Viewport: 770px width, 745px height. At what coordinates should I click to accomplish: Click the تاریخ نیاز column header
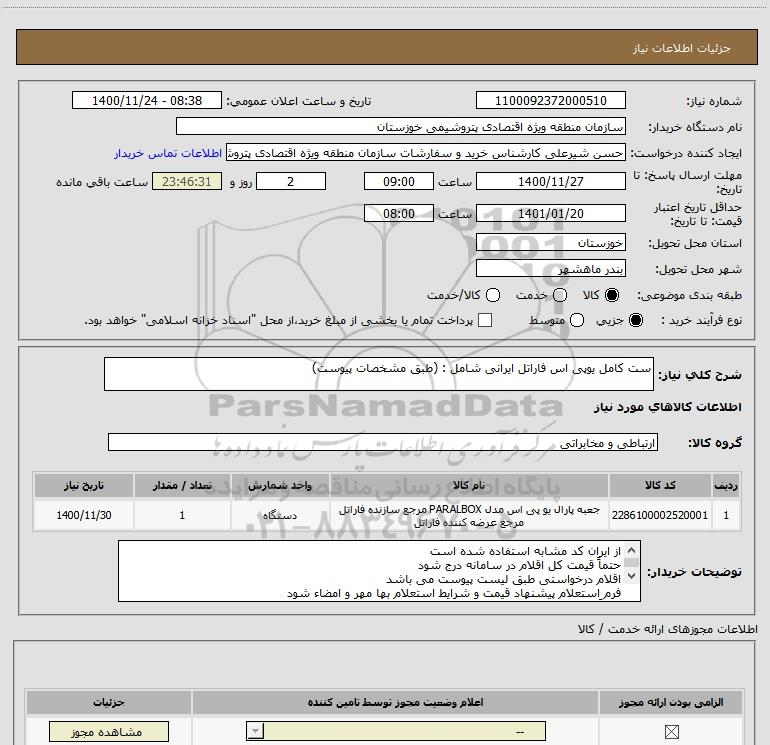coord(83,485)
